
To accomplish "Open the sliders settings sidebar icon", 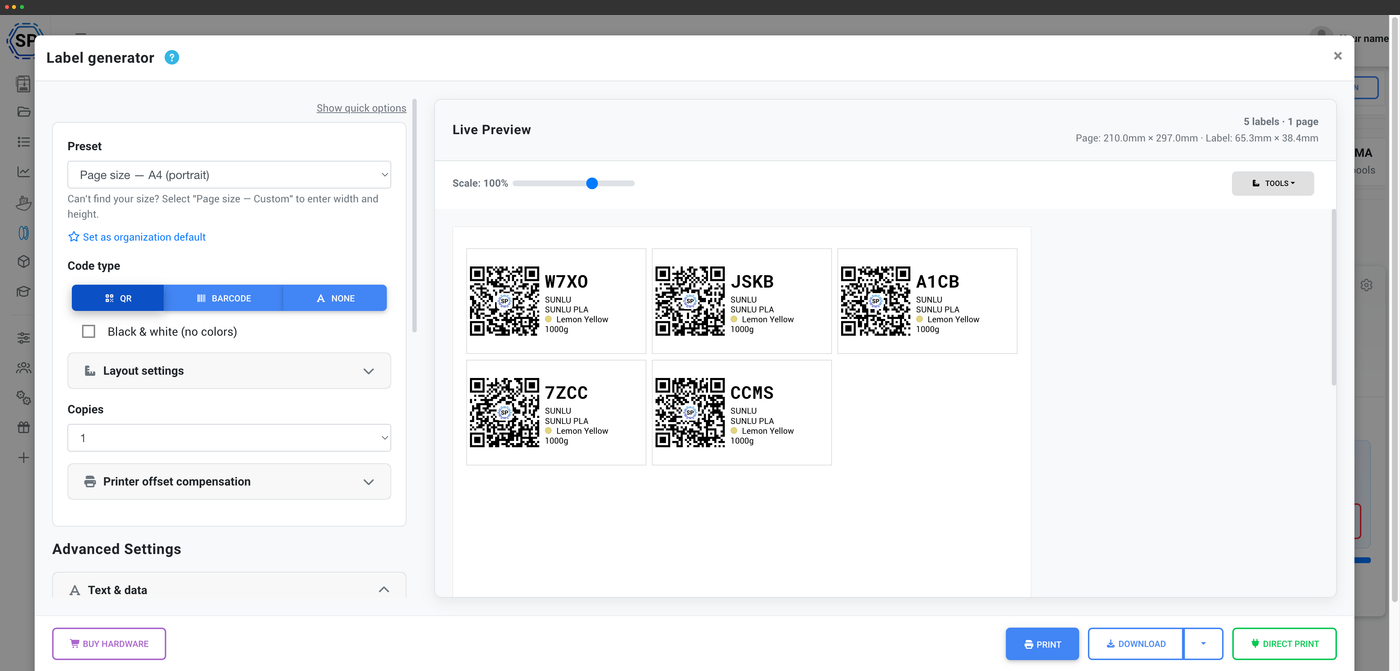I will tap(24, 338).
